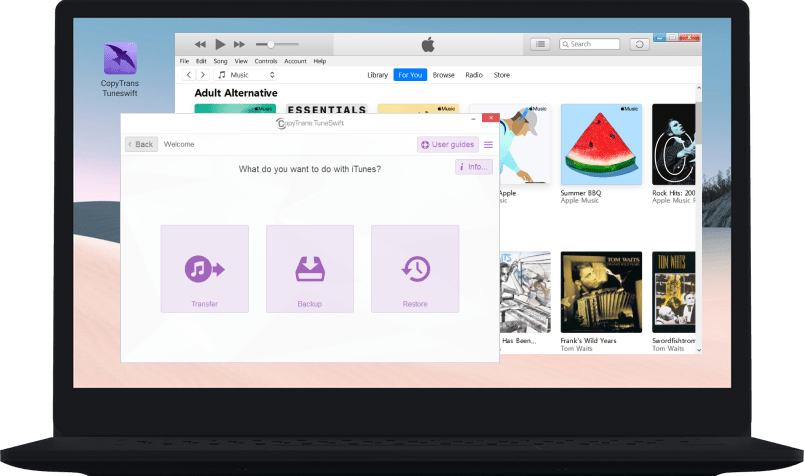The height and width of the screenshot is (476, 804).
Task: Open the iTunes View menu
Action: pyautogui.click(x=241, y=61)
